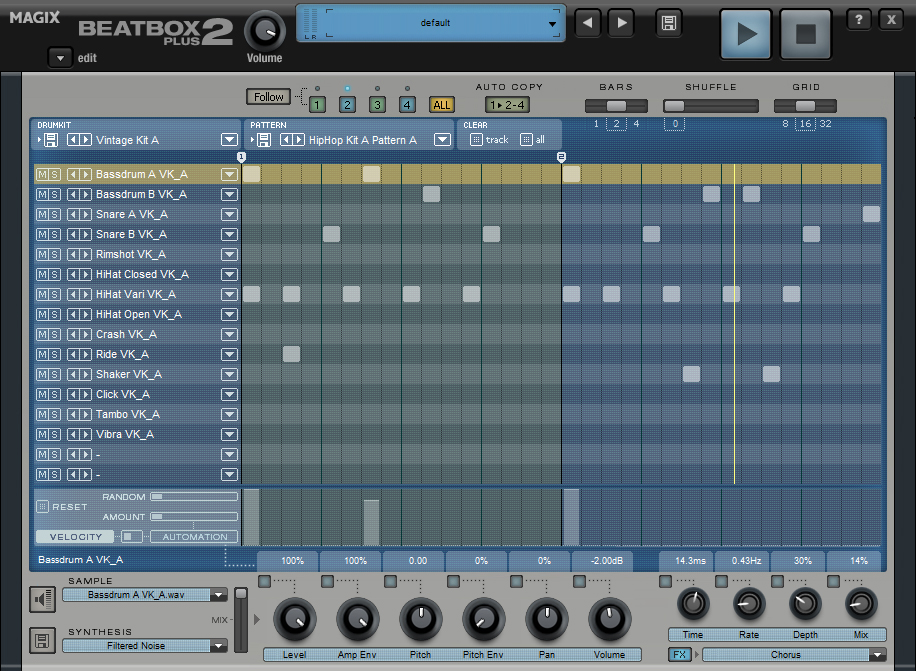Switch to the VELOCITY tab
This screenshot has height=671, width=916.
click(76, 537)
